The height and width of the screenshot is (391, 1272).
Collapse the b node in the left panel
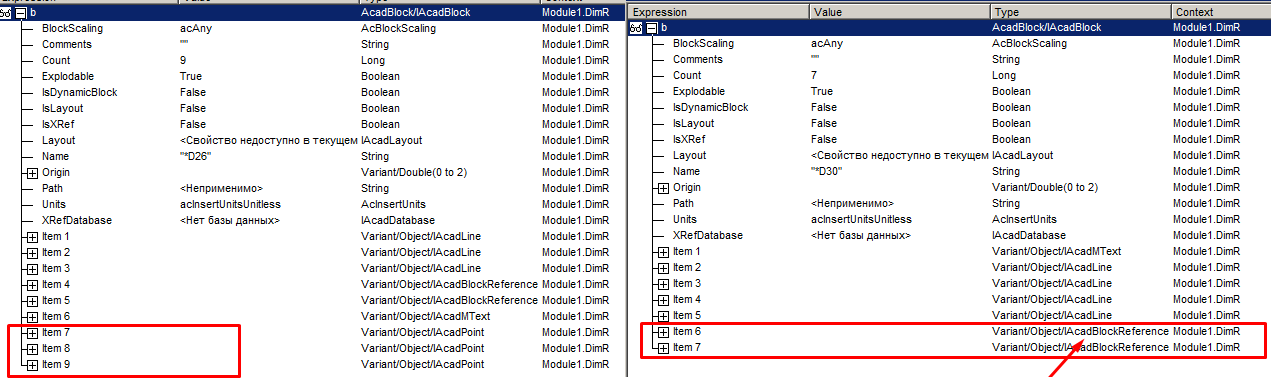(x=21, y=13)
